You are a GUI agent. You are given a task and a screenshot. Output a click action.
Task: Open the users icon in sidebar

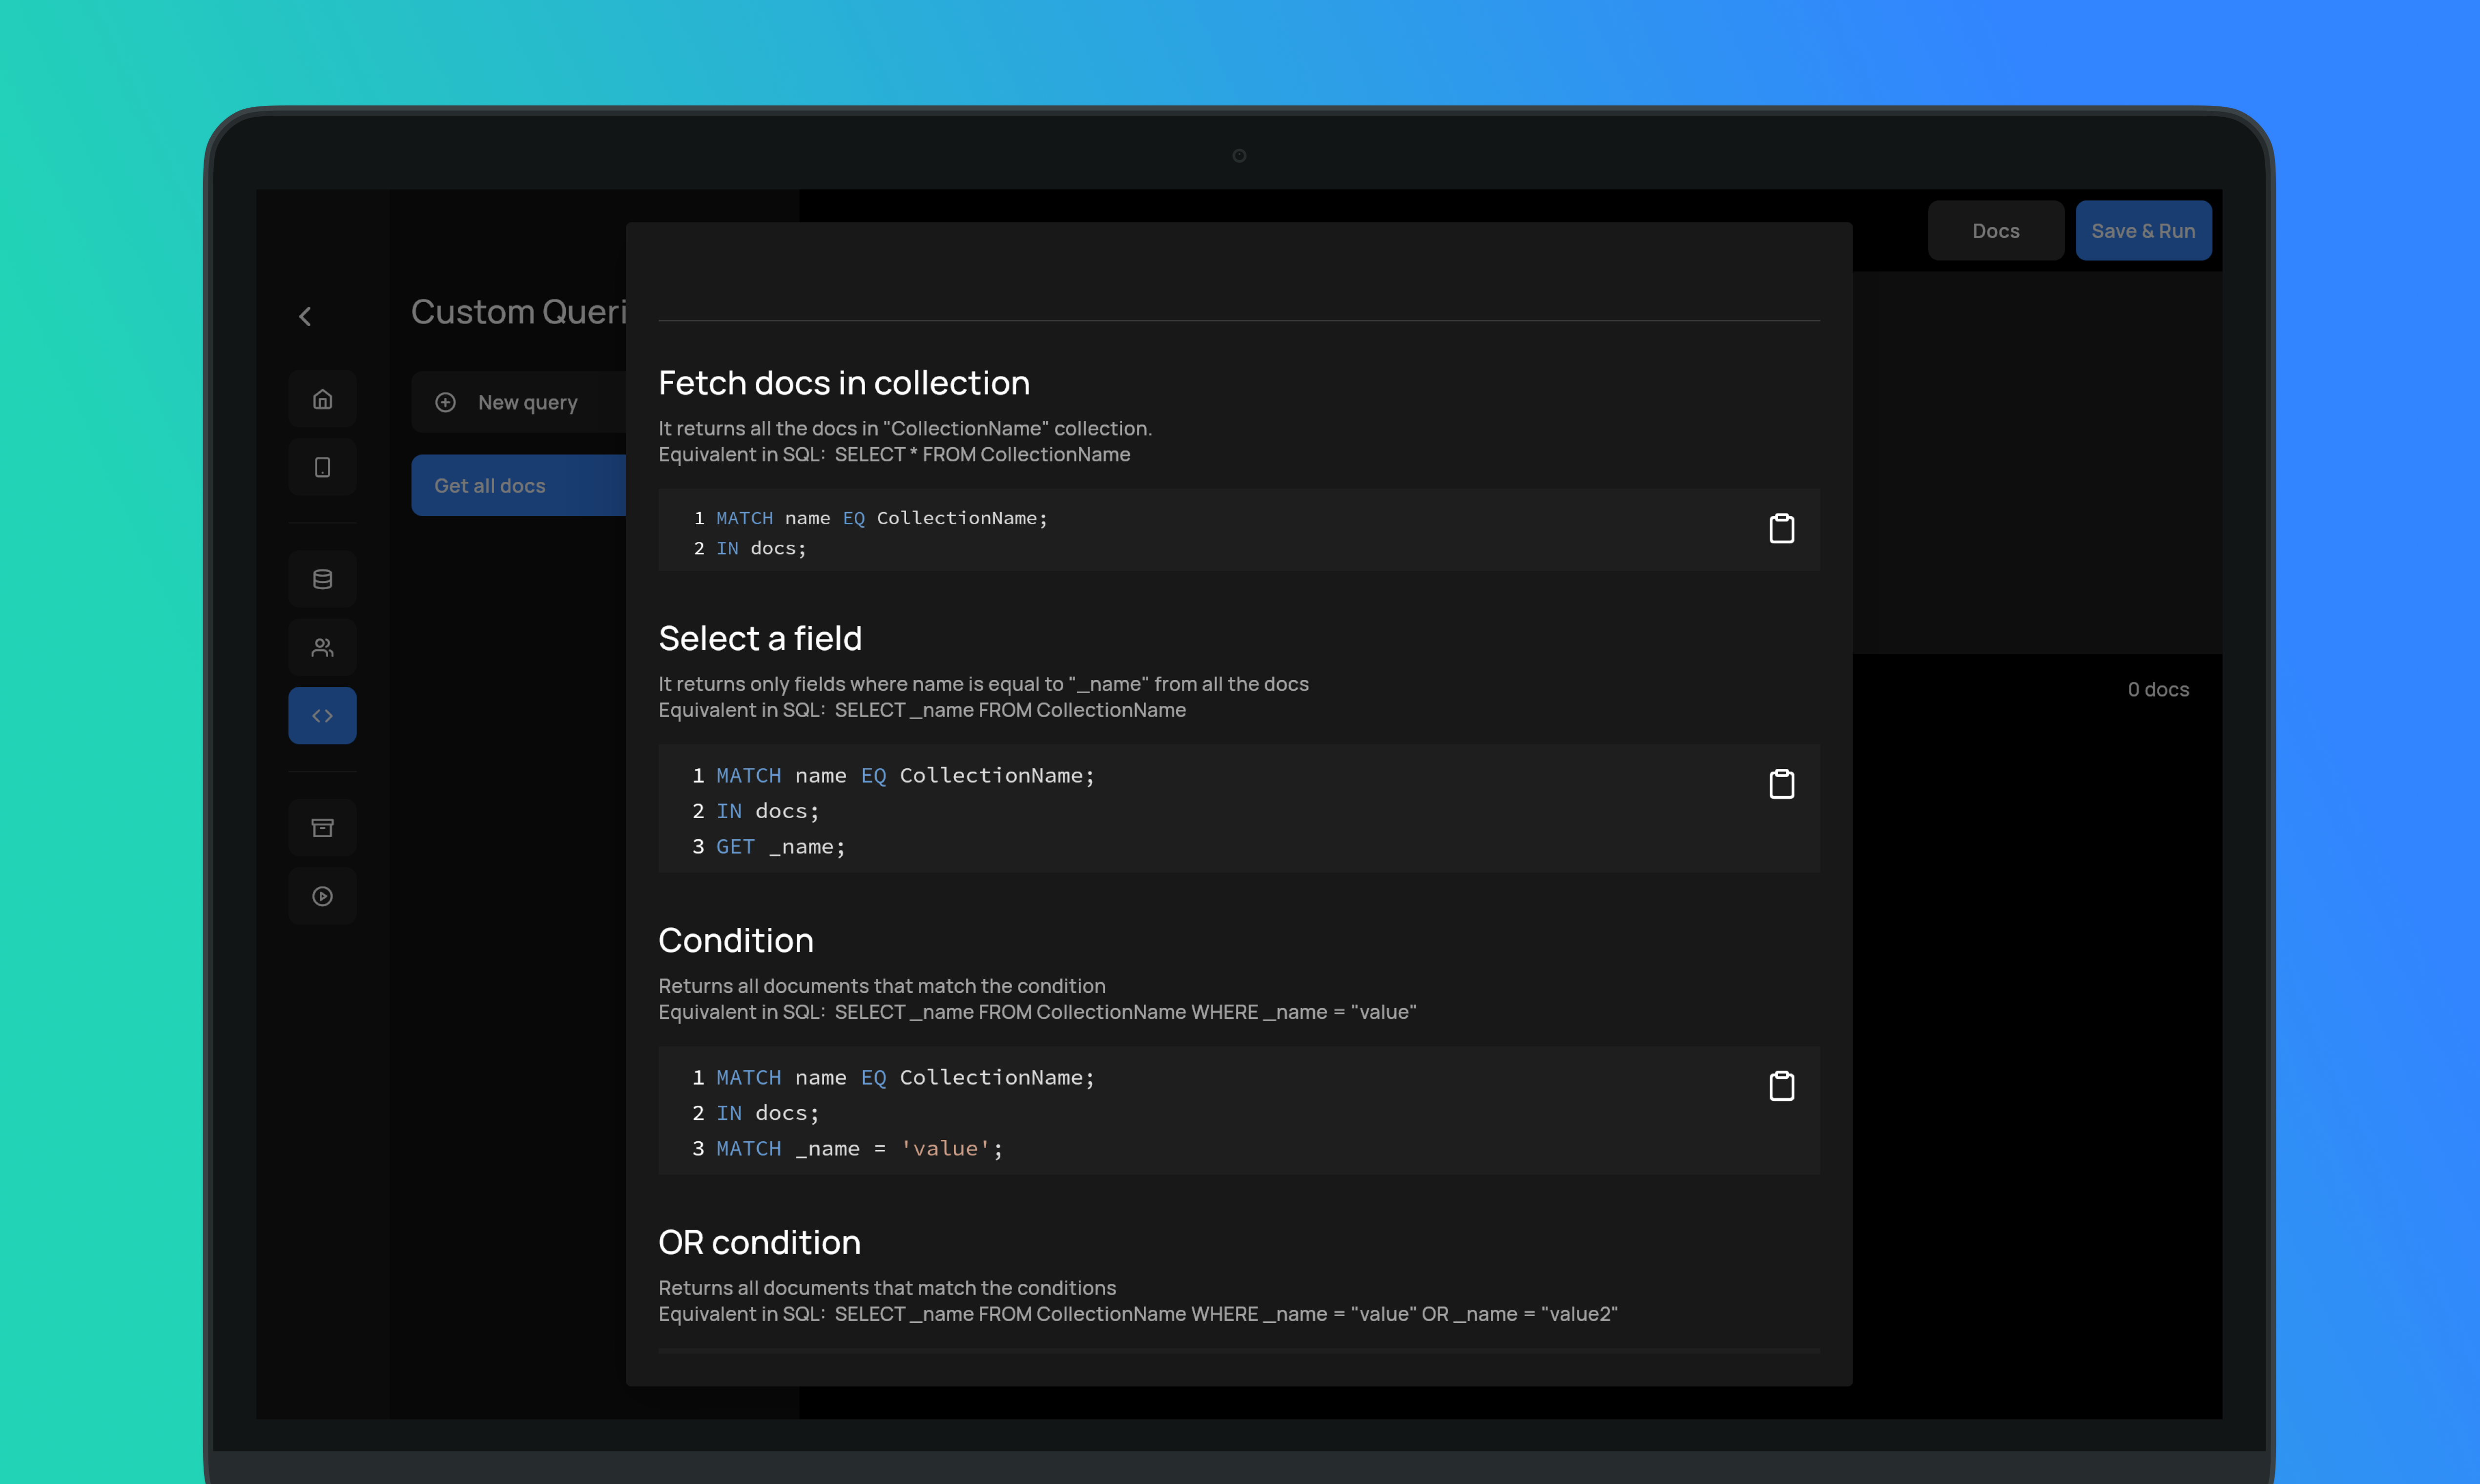pyautogui.click(x=322, y=647)
